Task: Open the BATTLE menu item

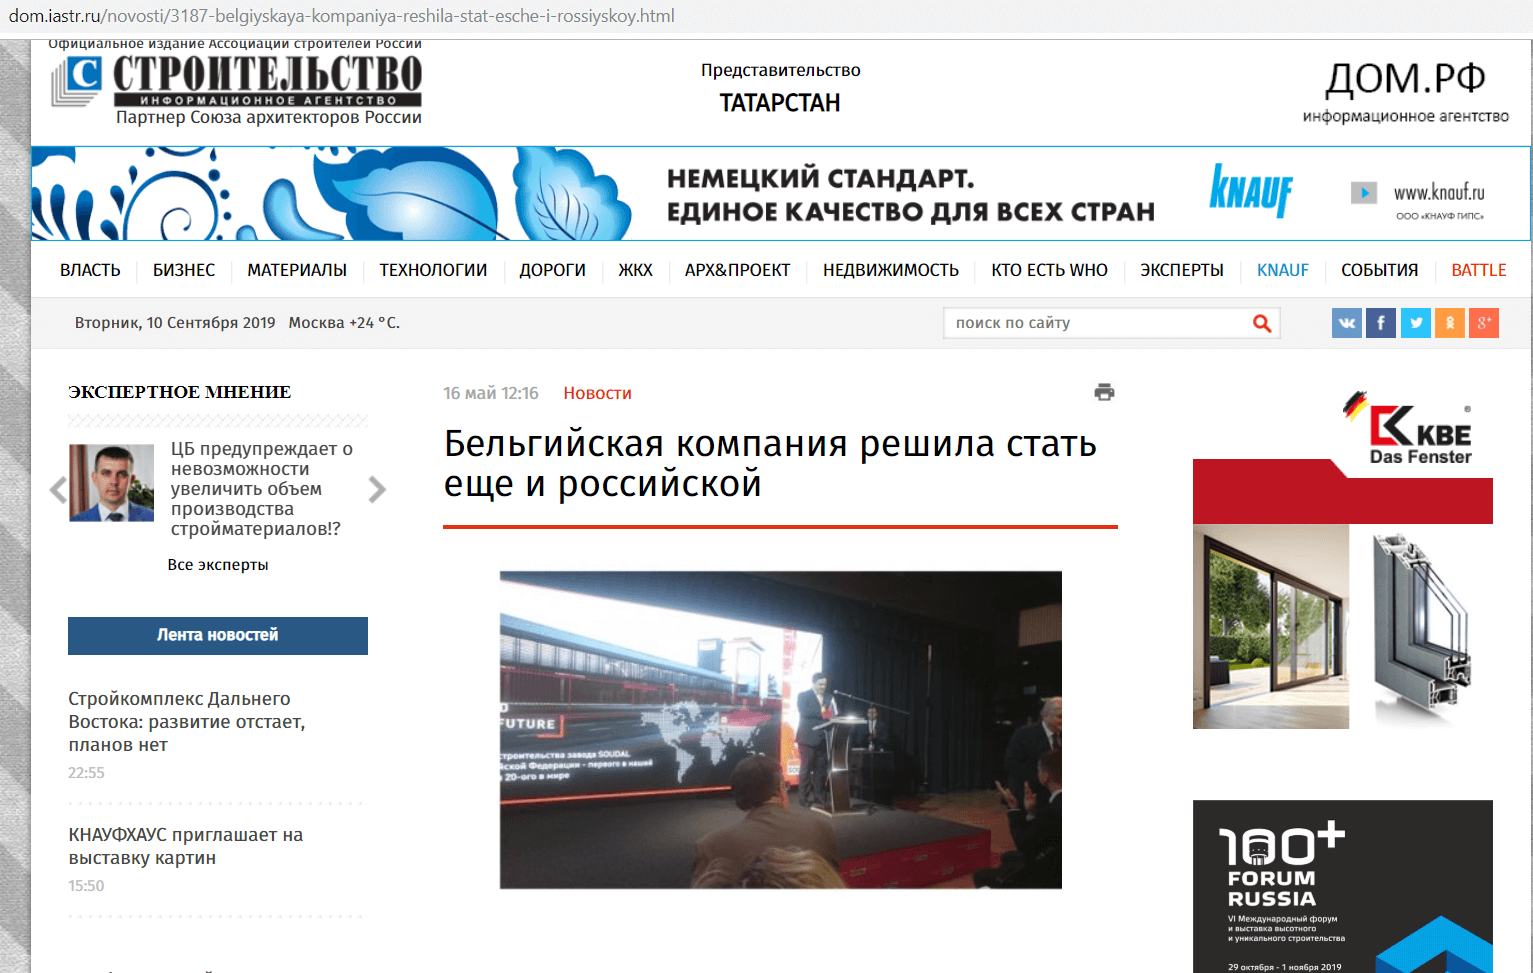Action: tap(1478, 270)
